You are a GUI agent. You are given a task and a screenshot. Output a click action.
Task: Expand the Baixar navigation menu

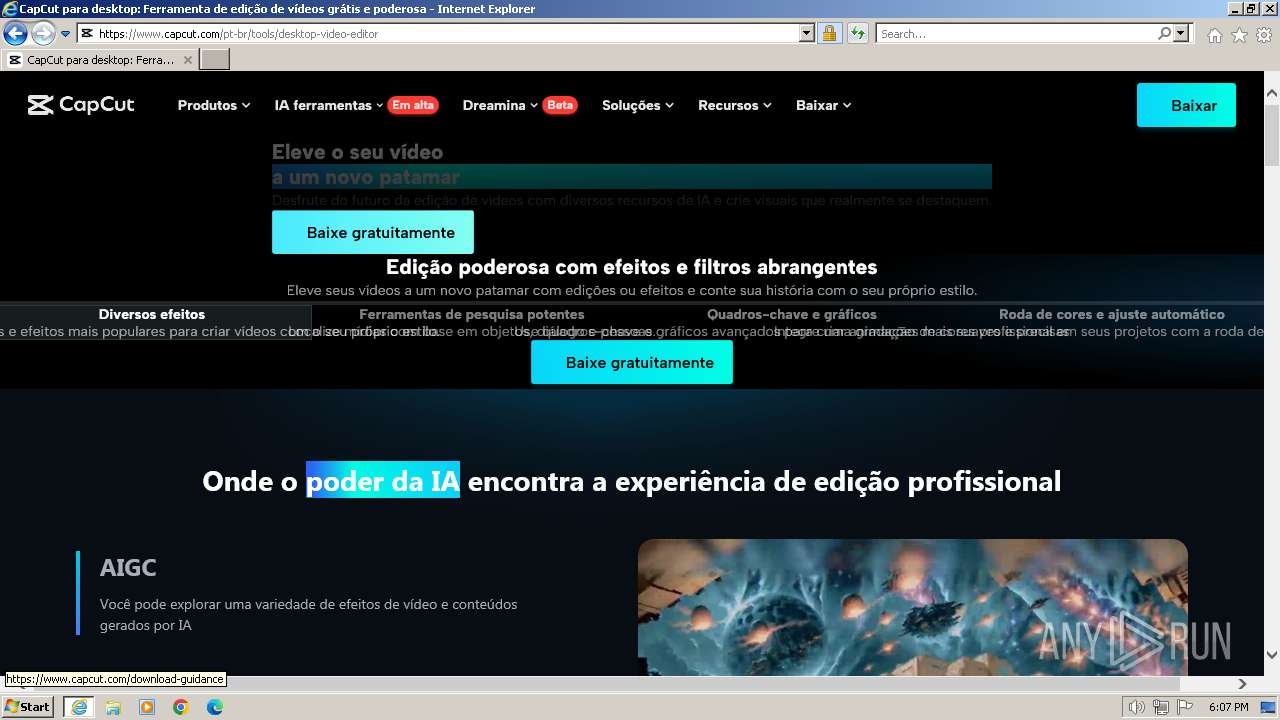[824, 105]
